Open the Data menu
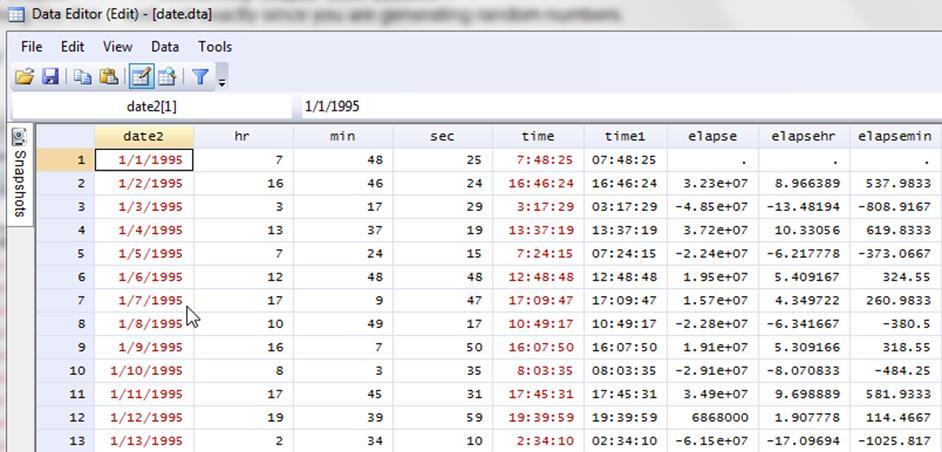942x452 pixels. (165, 46)
